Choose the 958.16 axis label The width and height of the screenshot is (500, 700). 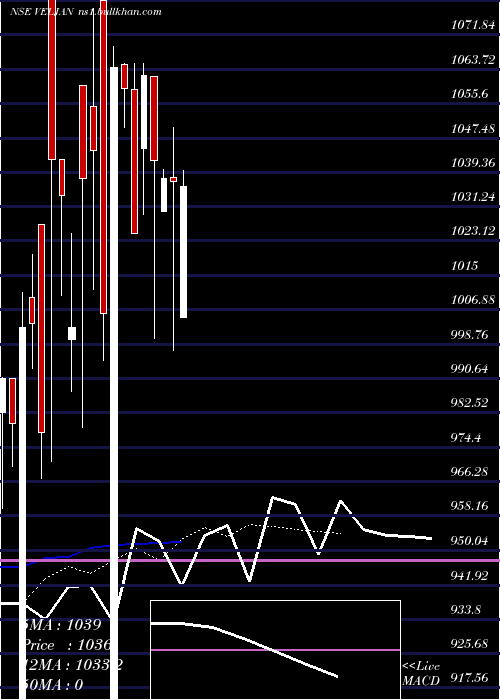tap(470, 506)
